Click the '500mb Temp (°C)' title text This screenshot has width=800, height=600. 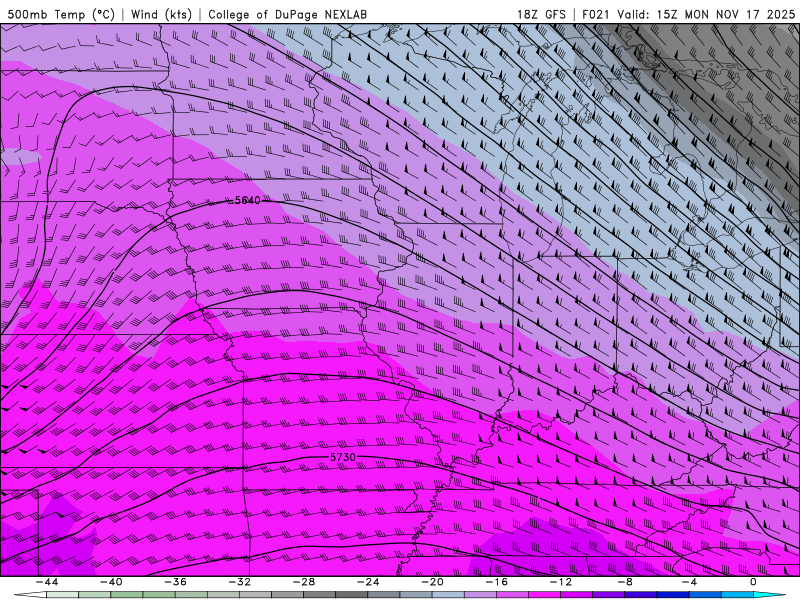[61, 14]
